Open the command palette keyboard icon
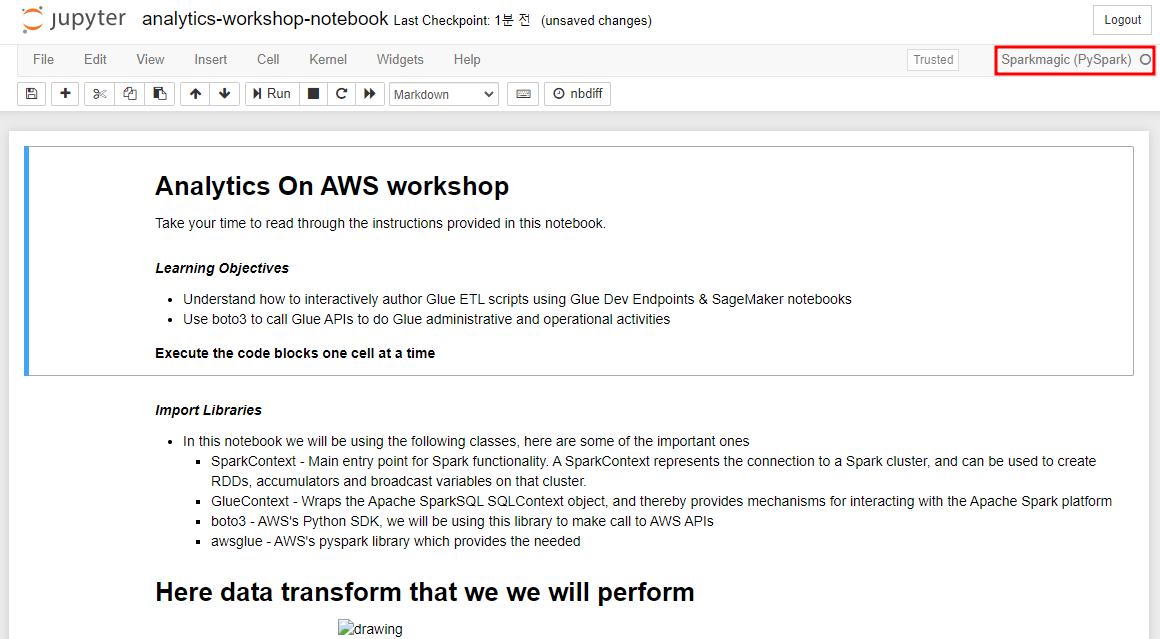 (523, 94)
